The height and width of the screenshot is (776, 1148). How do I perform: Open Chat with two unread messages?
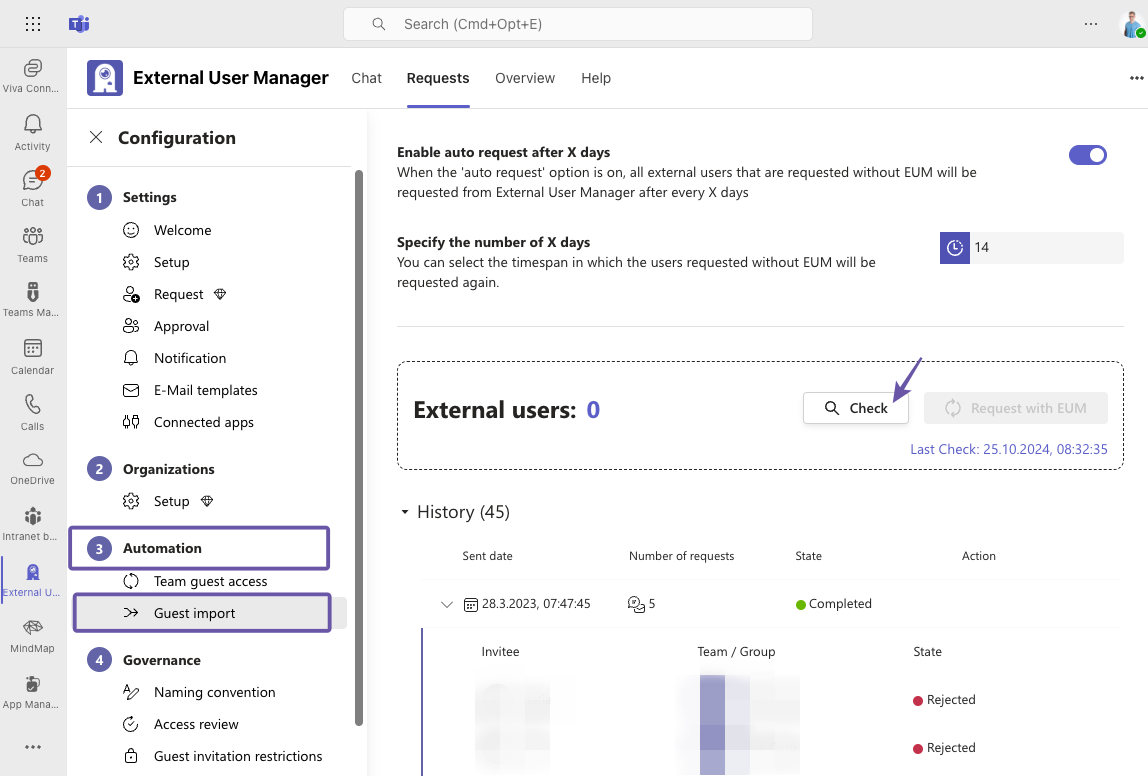tap(32, 187)
